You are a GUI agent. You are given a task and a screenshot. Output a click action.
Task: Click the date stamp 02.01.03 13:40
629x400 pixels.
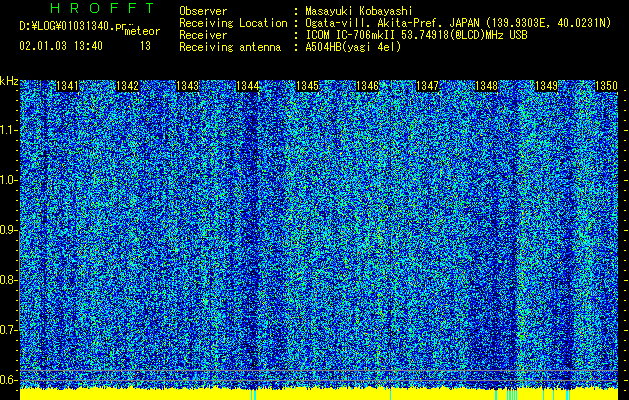click(x=61, y=46)
